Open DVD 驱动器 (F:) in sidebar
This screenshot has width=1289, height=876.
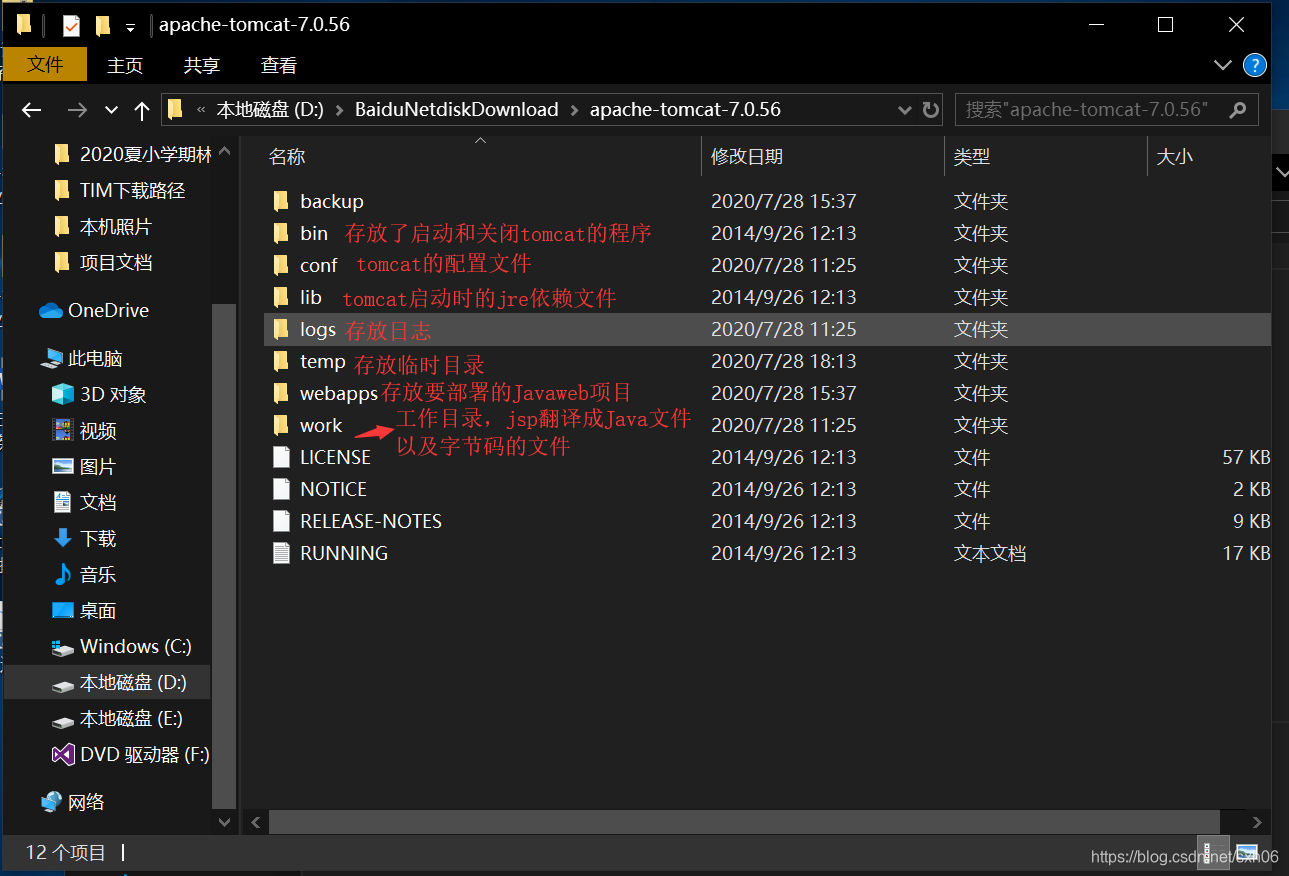pos(131,754)
